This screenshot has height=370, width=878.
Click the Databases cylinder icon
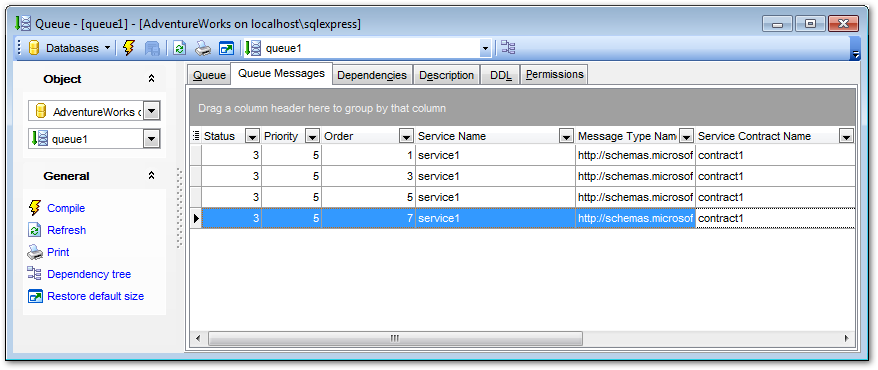(34, 48)
